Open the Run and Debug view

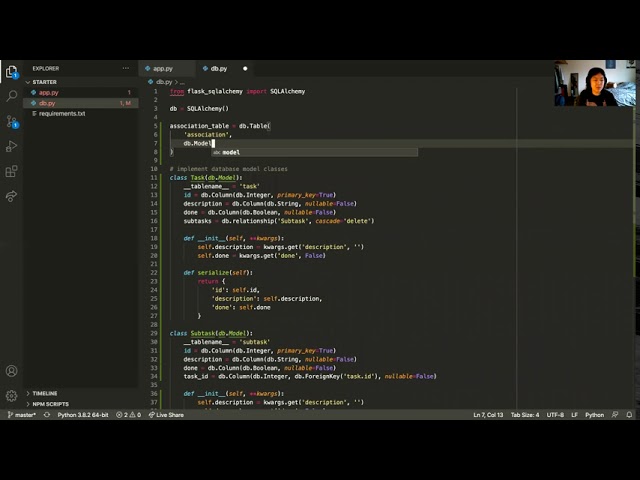(11, 146)
